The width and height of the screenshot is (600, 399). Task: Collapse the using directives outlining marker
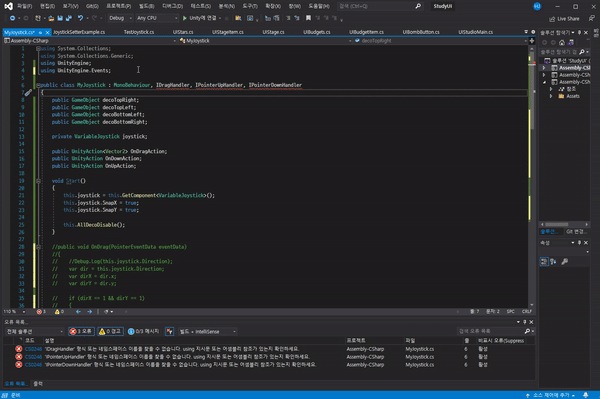coord(38,49)
